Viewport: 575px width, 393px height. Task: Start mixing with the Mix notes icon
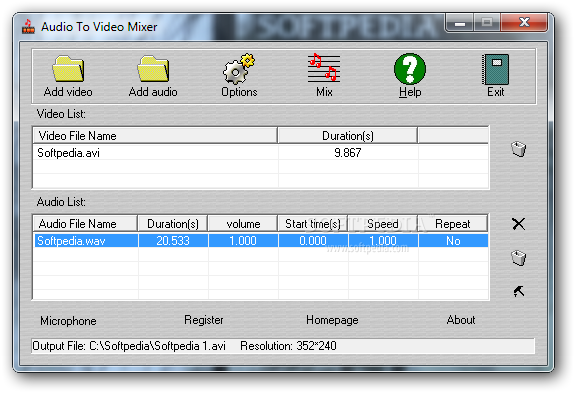click(324, 68)
